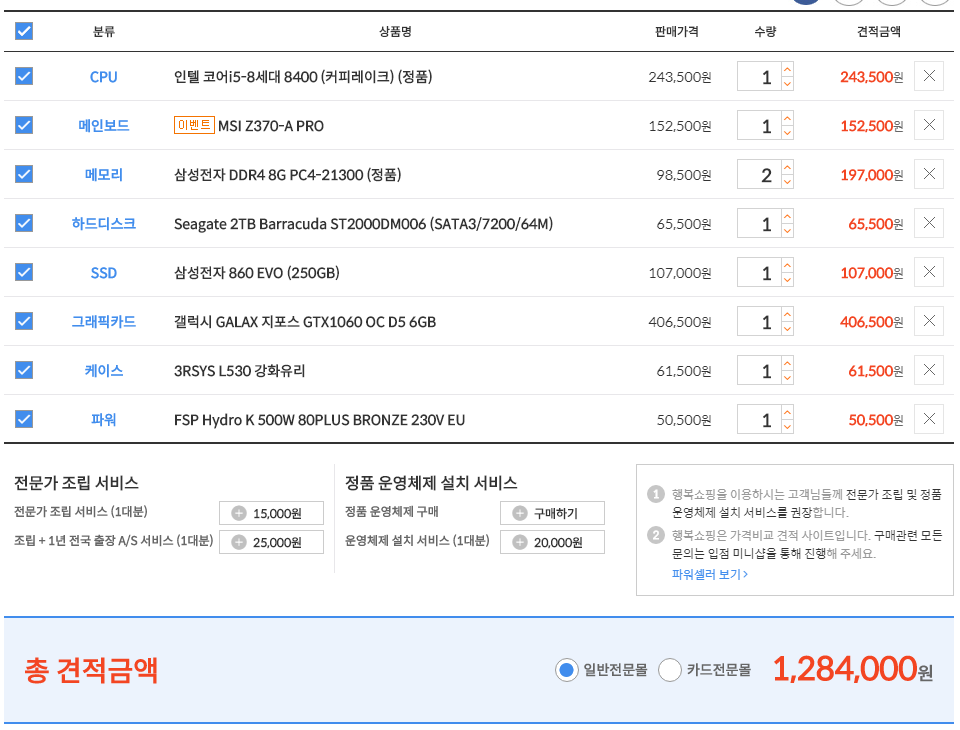The height and width of the screenshot is (730, 960).
Task: Open the 파워 category link
Action: pyautogui.click(x=103, y=420)
